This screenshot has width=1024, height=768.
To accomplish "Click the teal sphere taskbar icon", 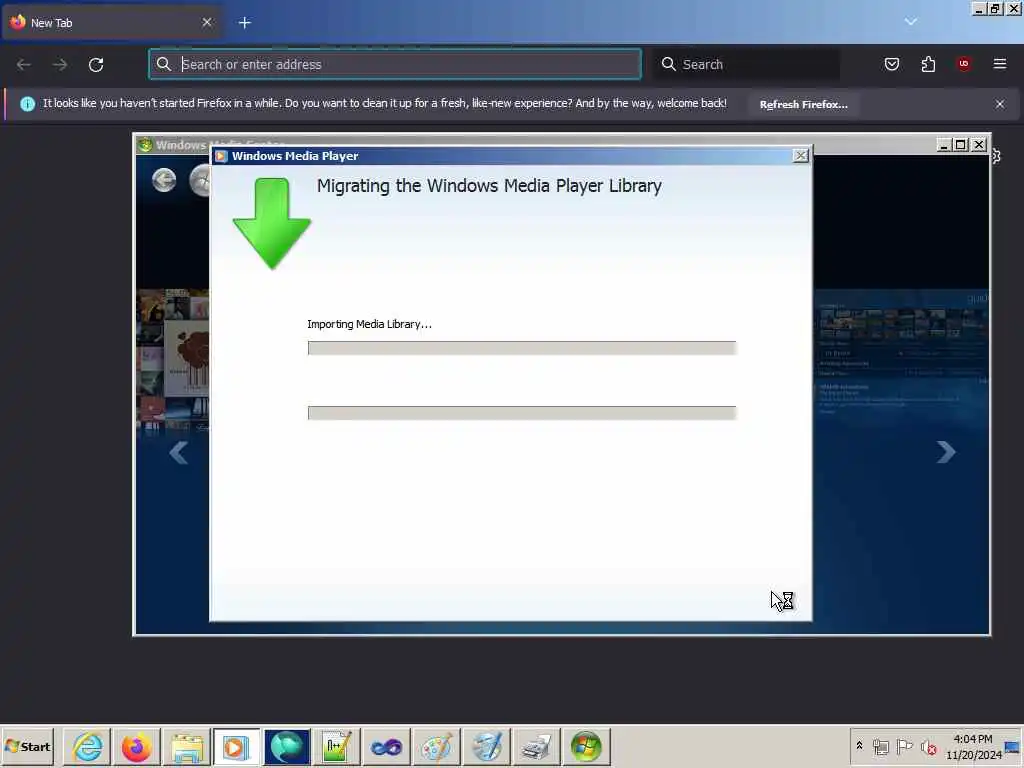I will pos(286,747).
